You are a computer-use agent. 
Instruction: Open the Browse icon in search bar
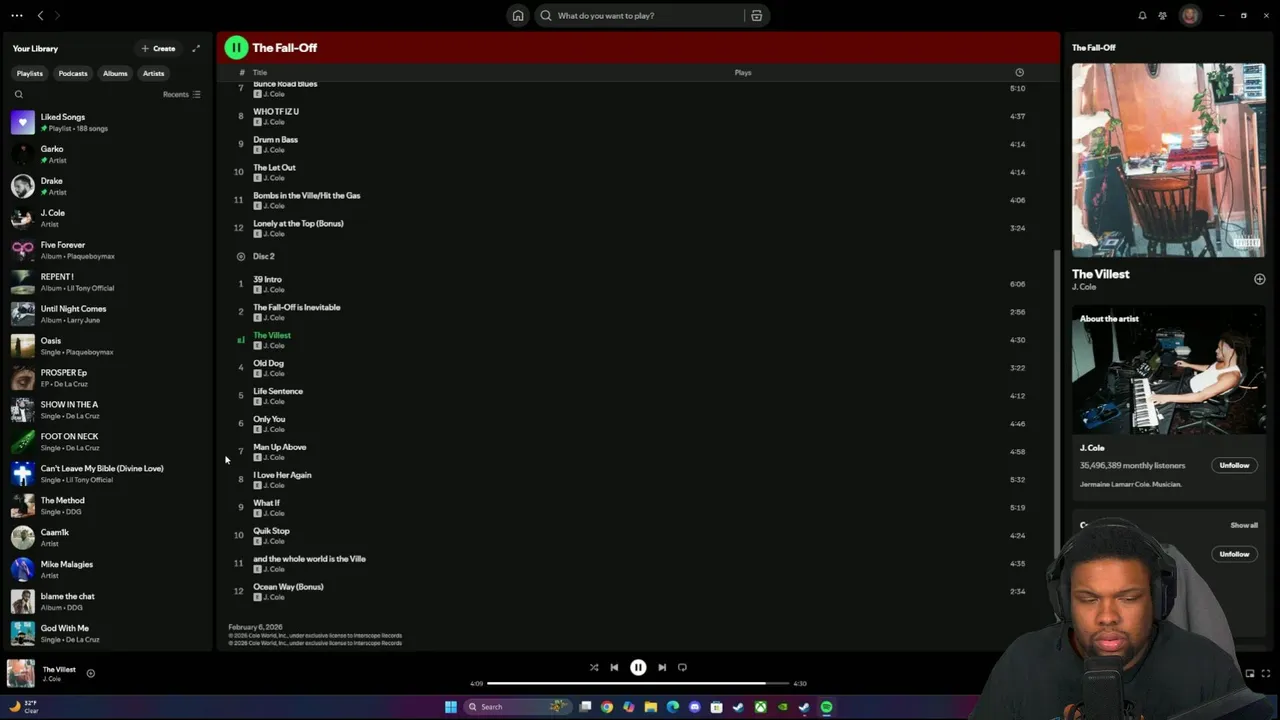click(x=757, y=15)
